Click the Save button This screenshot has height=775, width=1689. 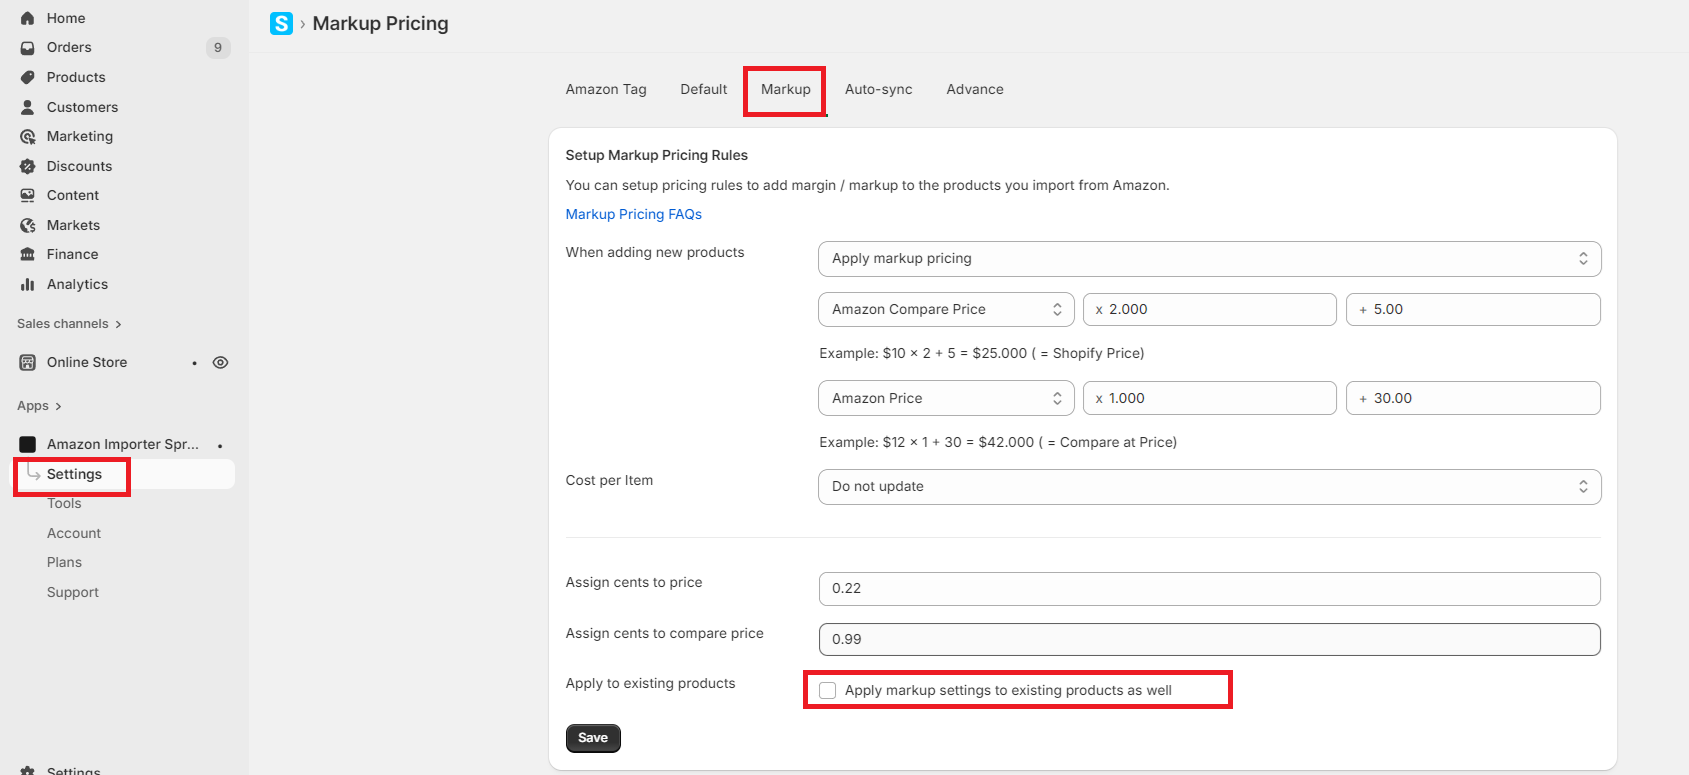(593, 738)
